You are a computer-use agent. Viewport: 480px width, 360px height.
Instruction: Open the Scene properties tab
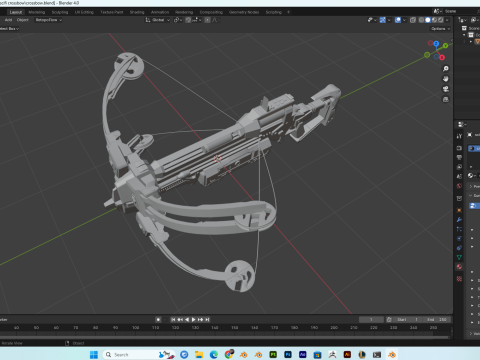459,176
